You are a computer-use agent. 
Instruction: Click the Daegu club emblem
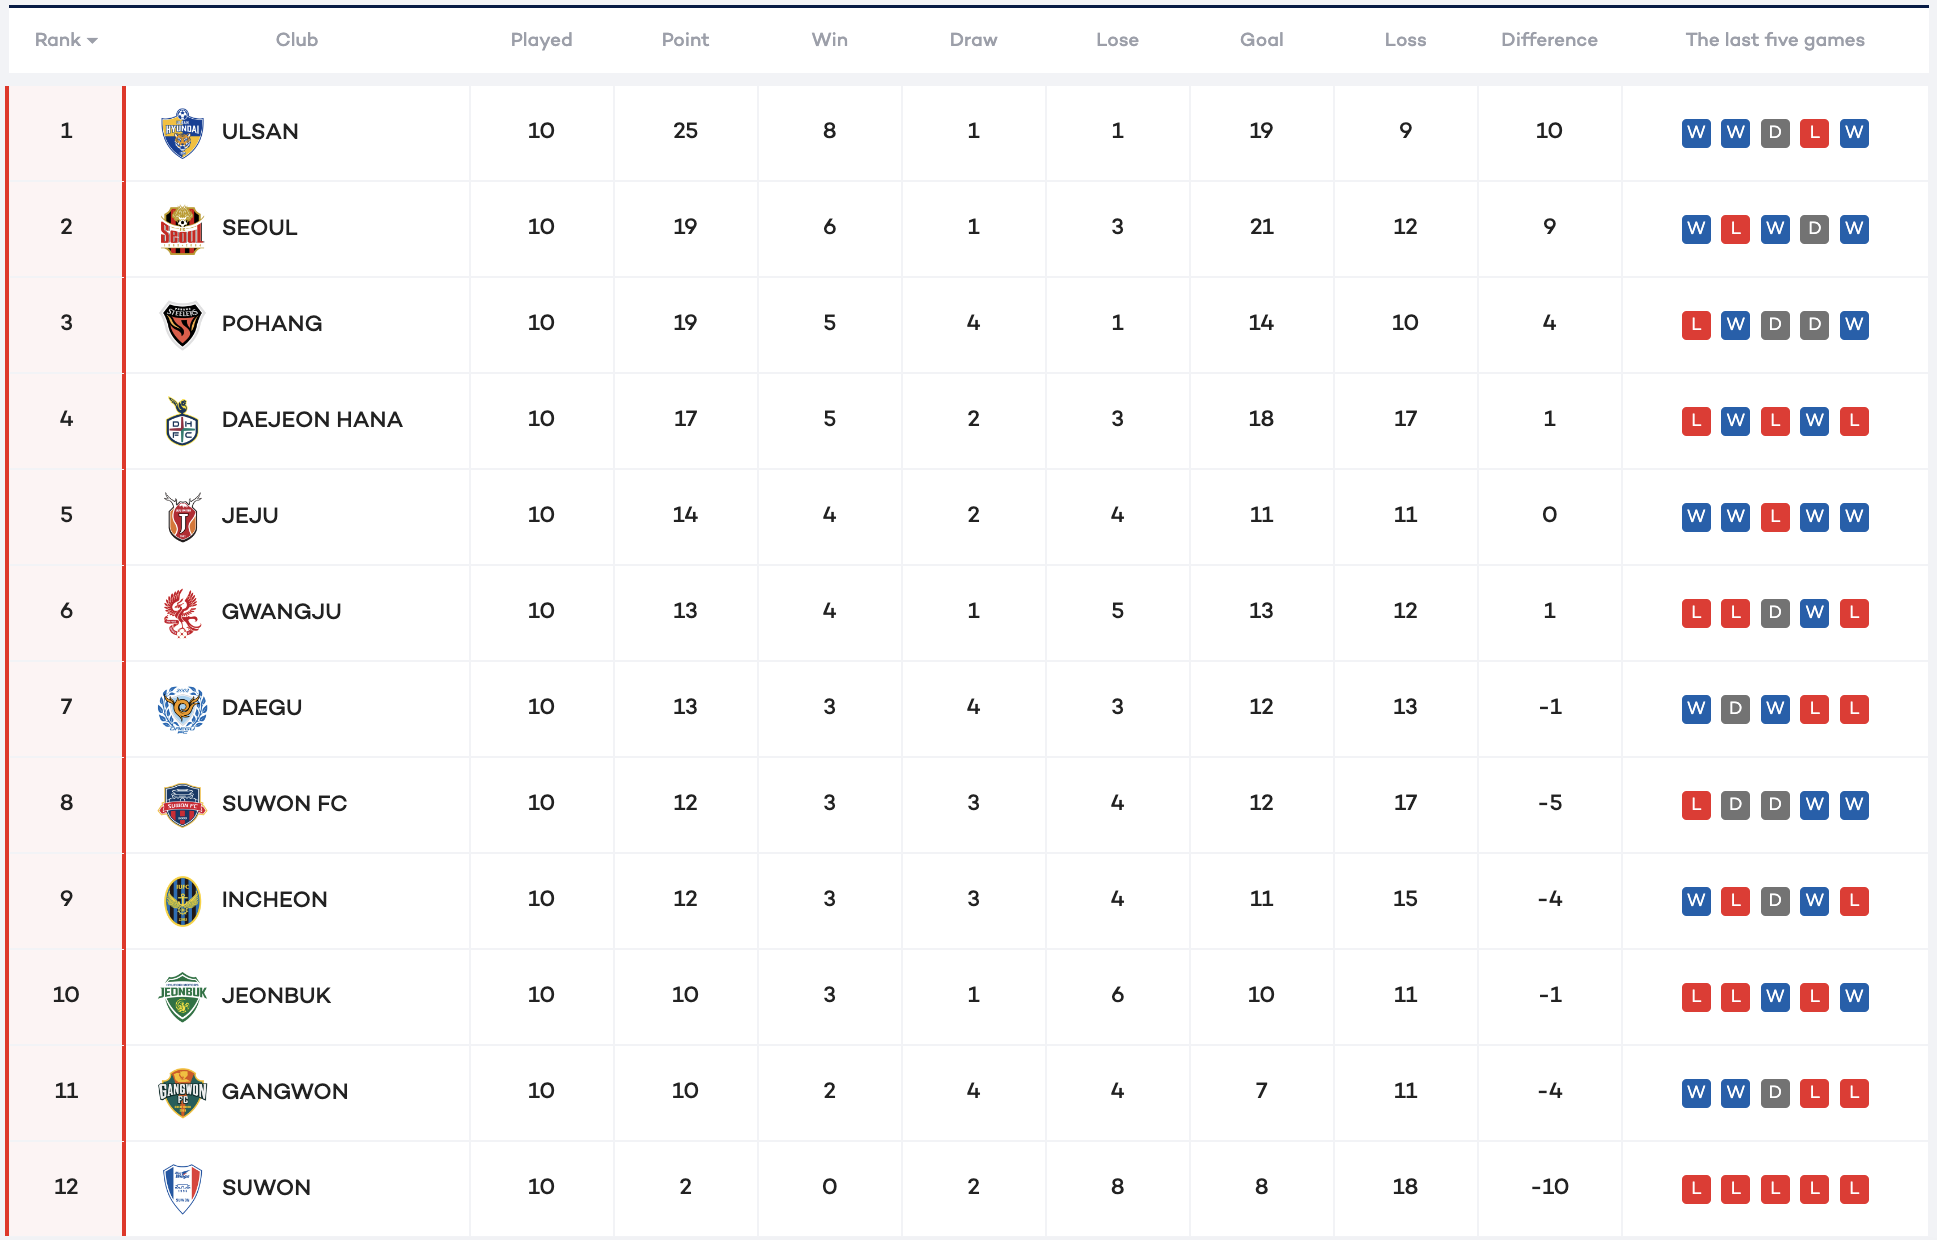click(x=182, y=708)
